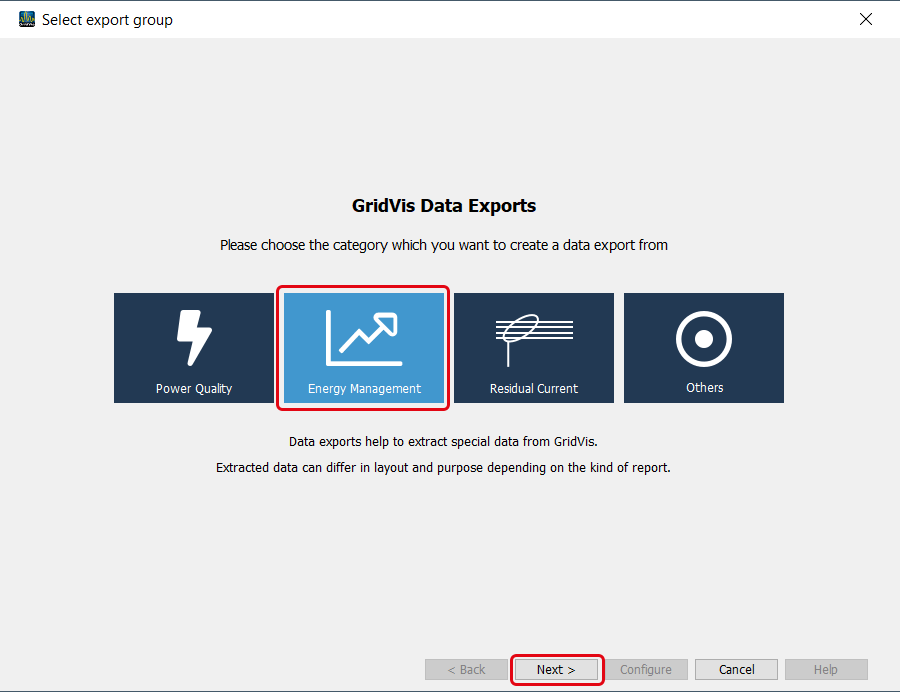Click the Others tile label

pos(704,388)
